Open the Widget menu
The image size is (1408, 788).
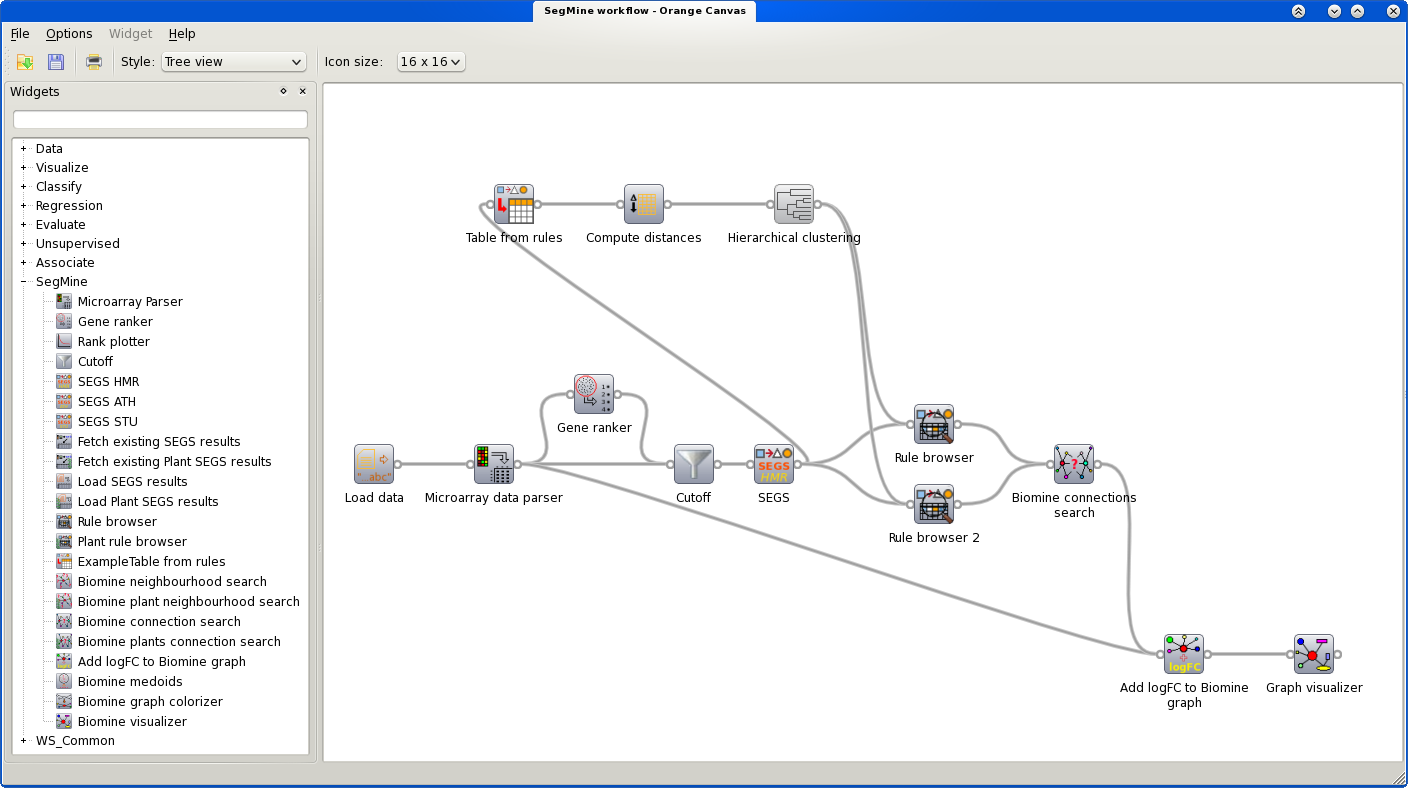[130, 34]
